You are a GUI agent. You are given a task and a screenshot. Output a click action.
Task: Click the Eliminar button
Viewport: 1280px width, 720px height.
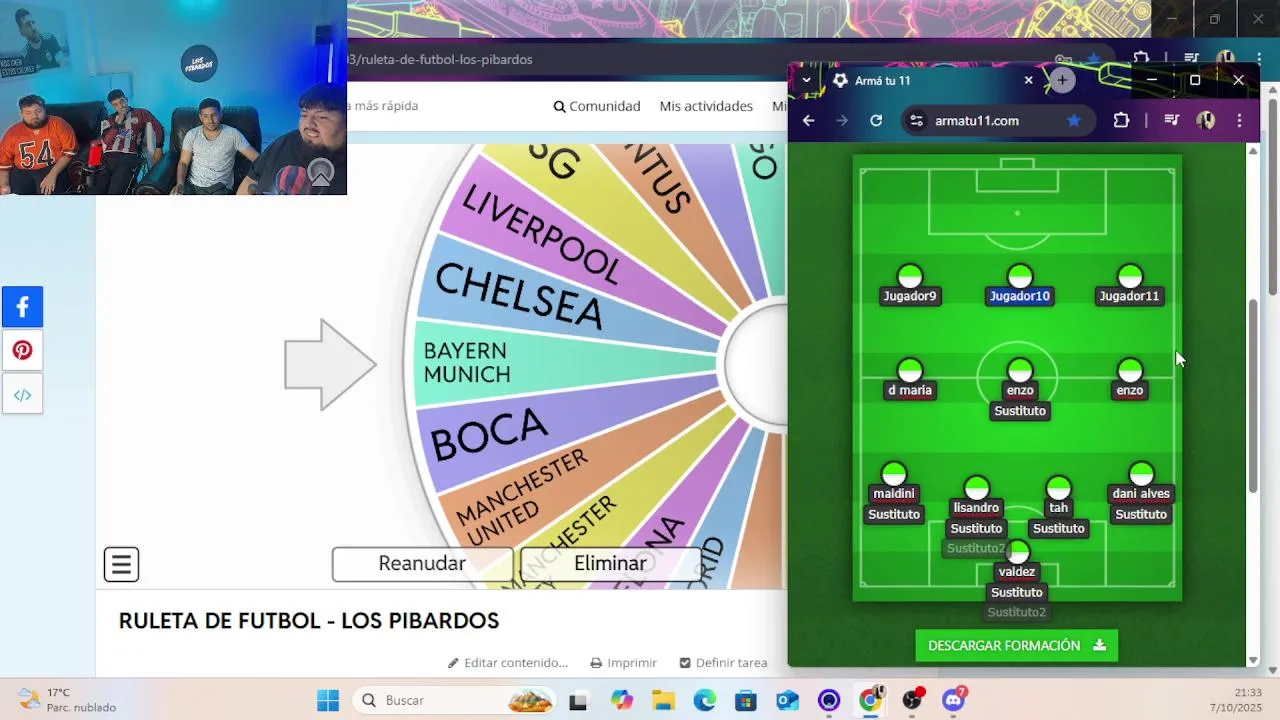(610, 564)
